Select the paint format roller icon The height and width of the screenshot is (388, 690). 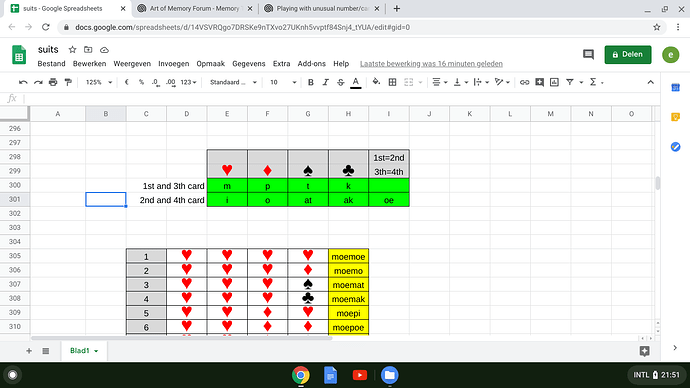[x=68, y=82]
